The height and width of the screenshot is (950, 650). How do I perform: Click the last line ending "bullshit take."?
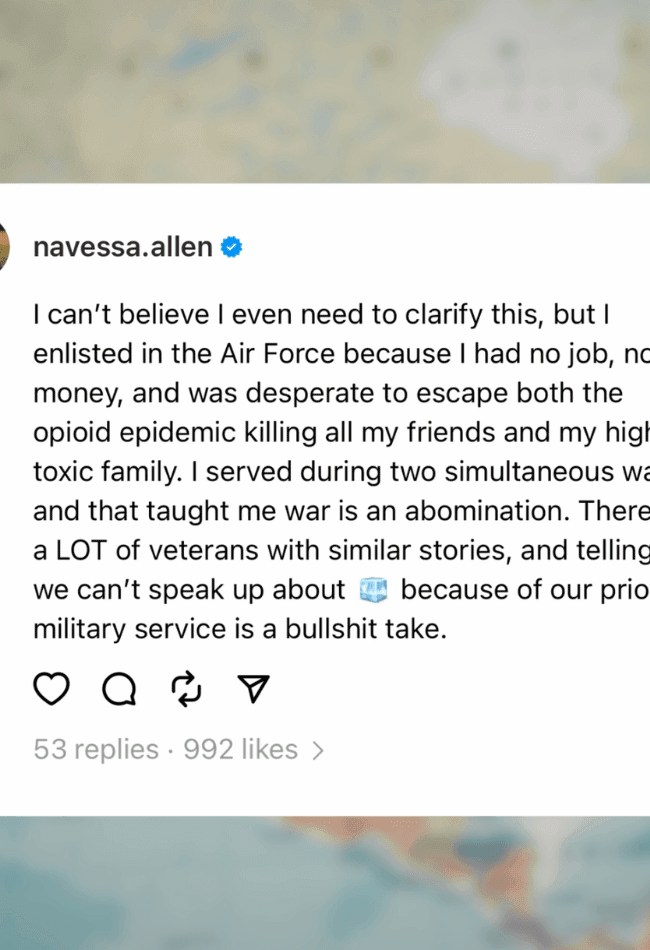click(238, 630)
